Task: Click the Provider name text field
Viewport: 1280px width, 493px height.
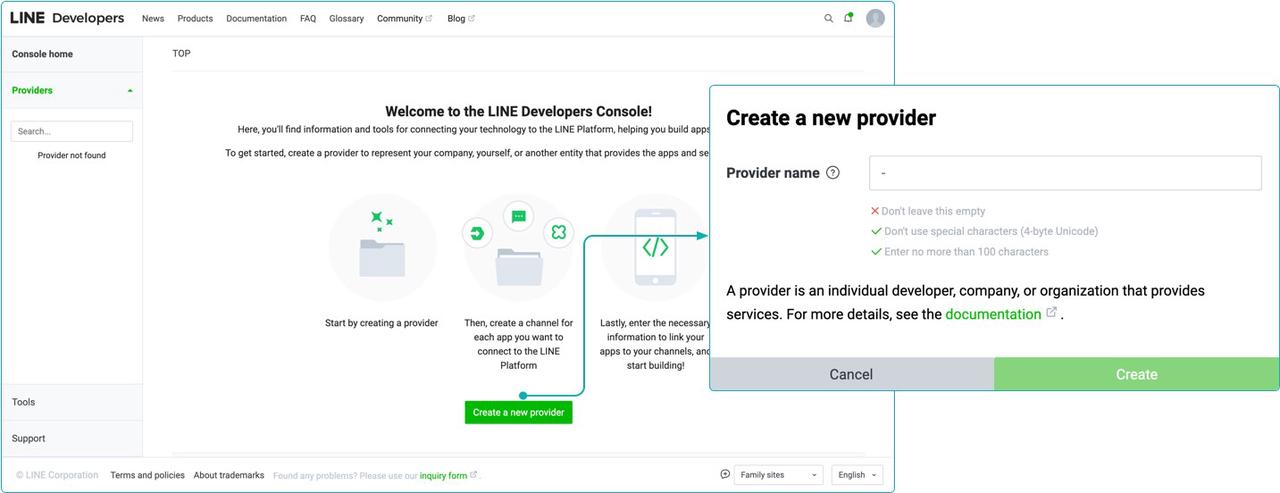Action: point(1065,173)
